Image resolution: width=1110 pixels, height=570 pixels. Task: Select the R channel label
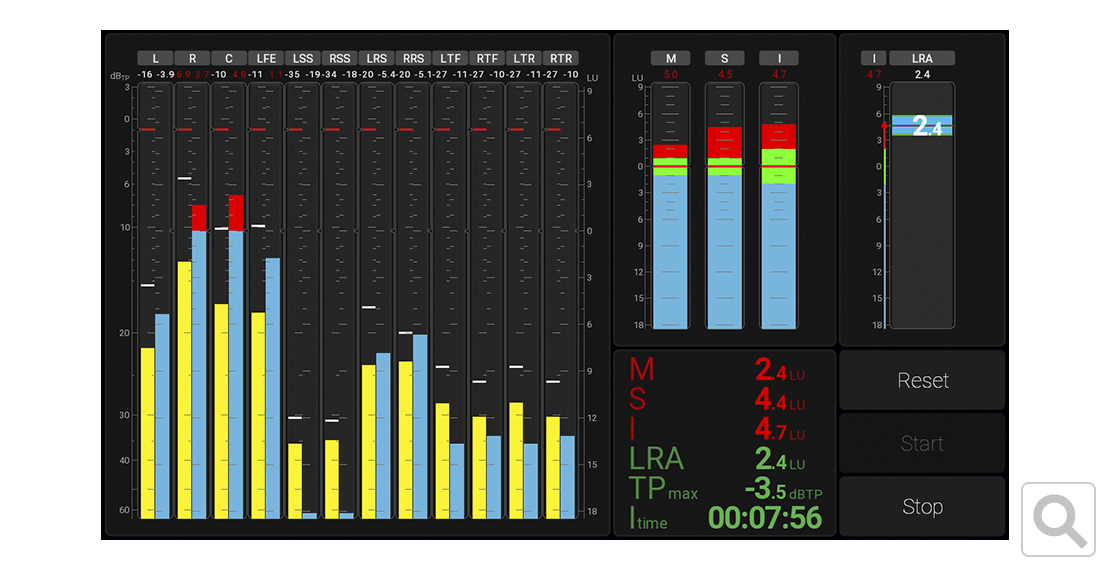click(x=192, y=58)
